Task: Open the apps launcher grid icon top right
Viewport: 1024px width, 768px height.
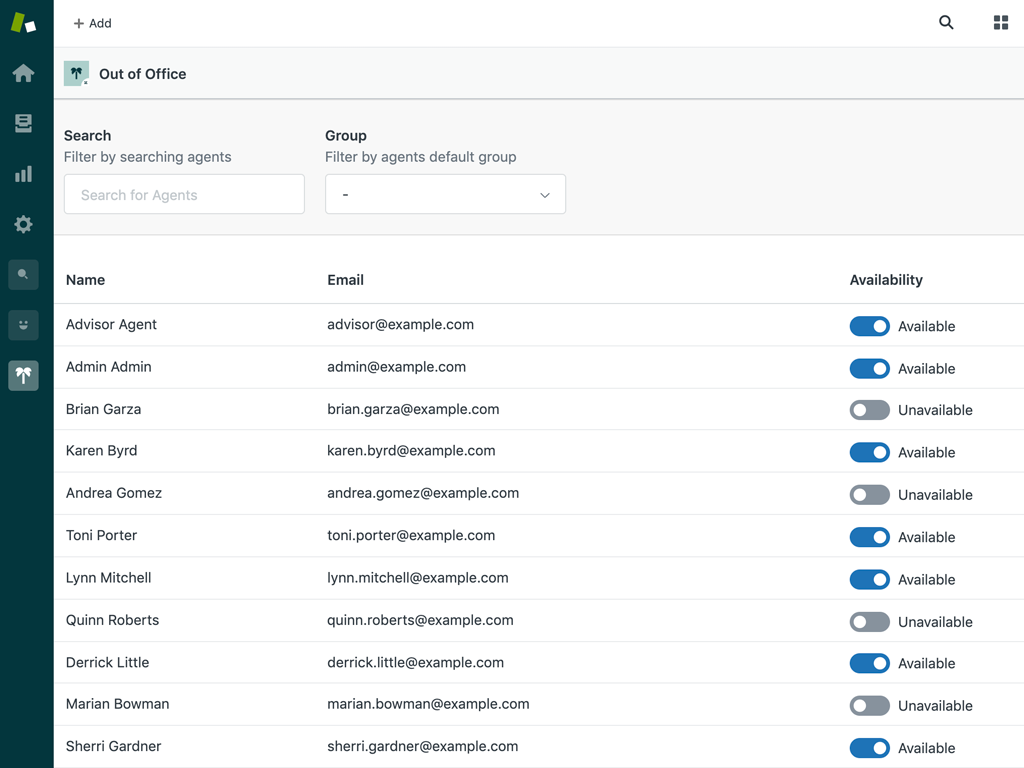Action: tap(1000, 22)
